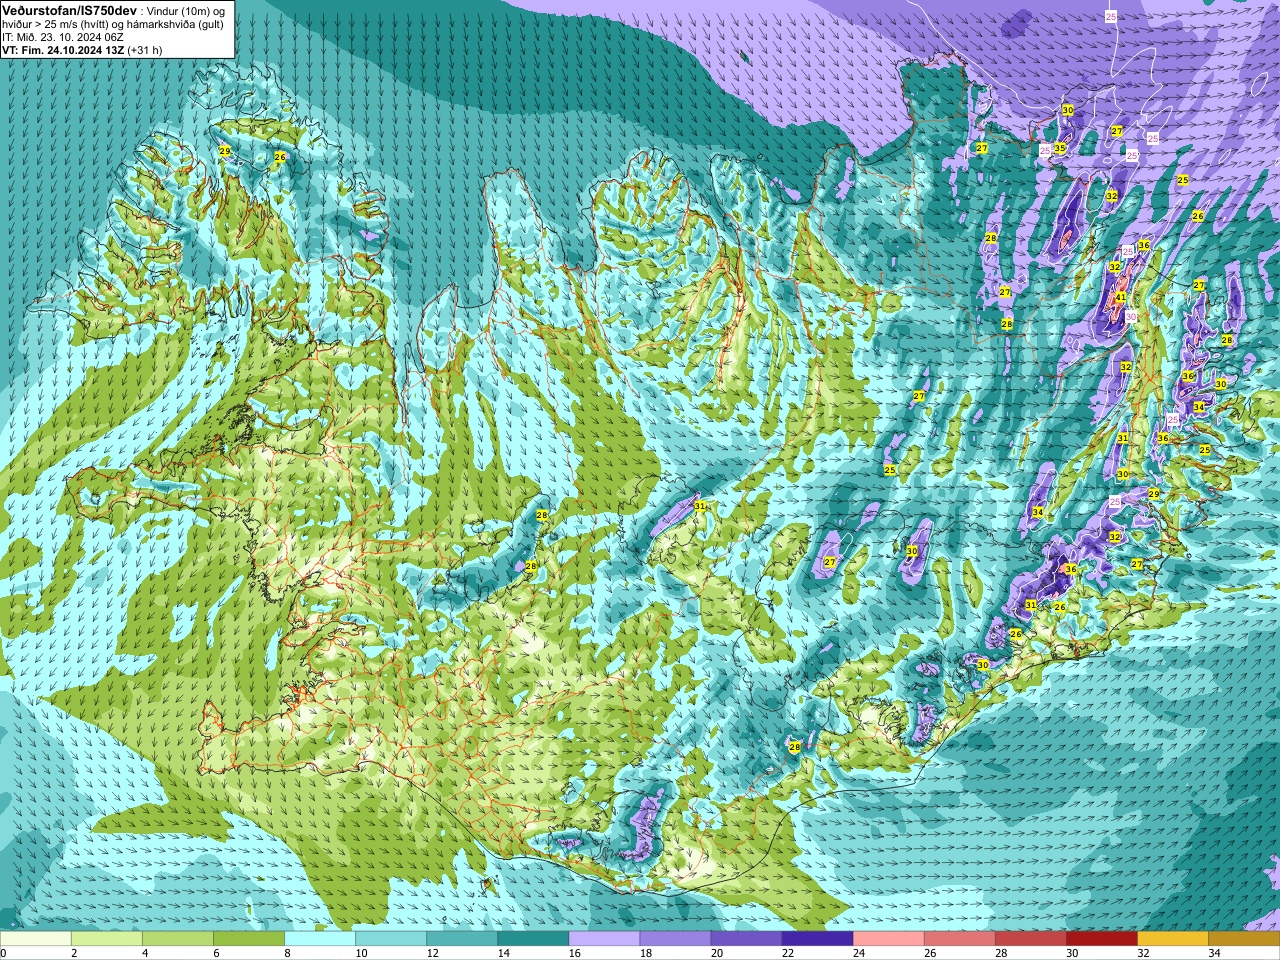
Task: Click the legend tick label '16'
Action: 575,953
